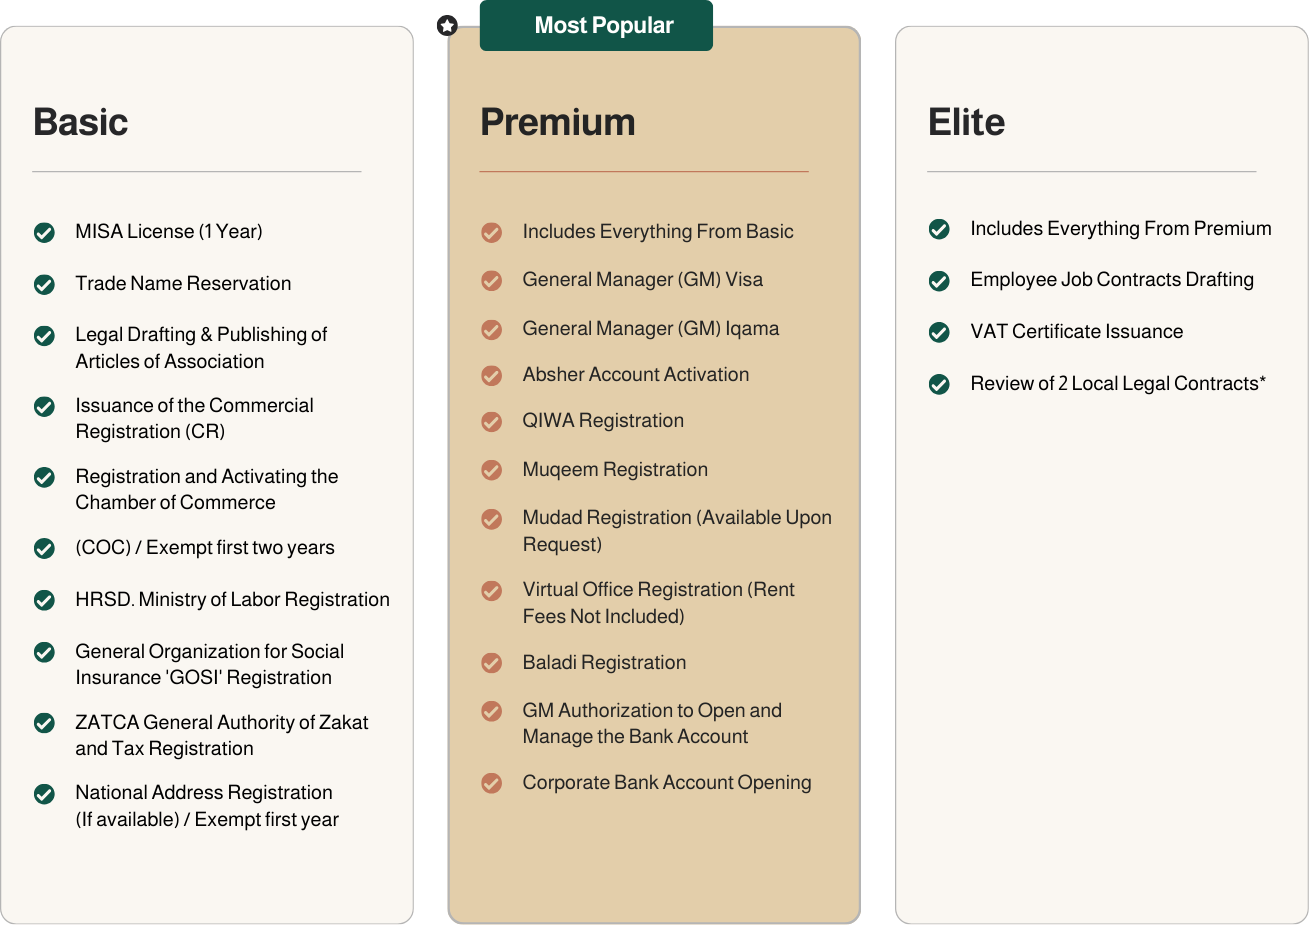Select the Premium plan heading
Screen dimensions: 1310x925
[558, 123]
